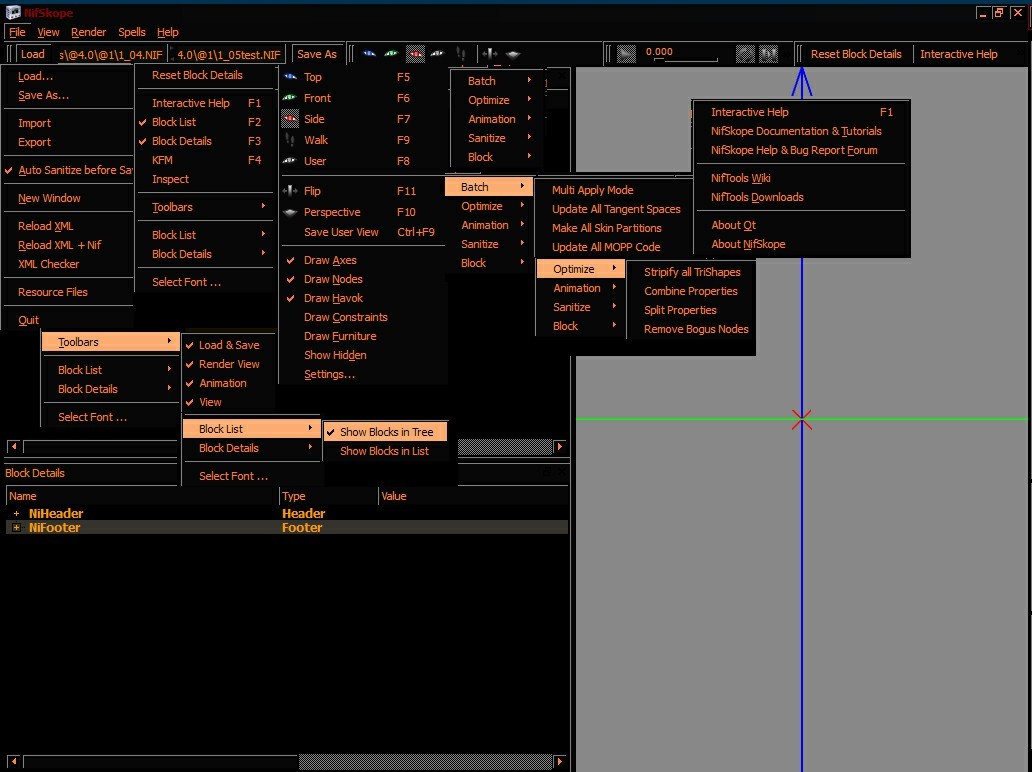This screenshot has height=772, width=1032.
Task: Click the Save As toolbar button
Action: click(317, 54)
